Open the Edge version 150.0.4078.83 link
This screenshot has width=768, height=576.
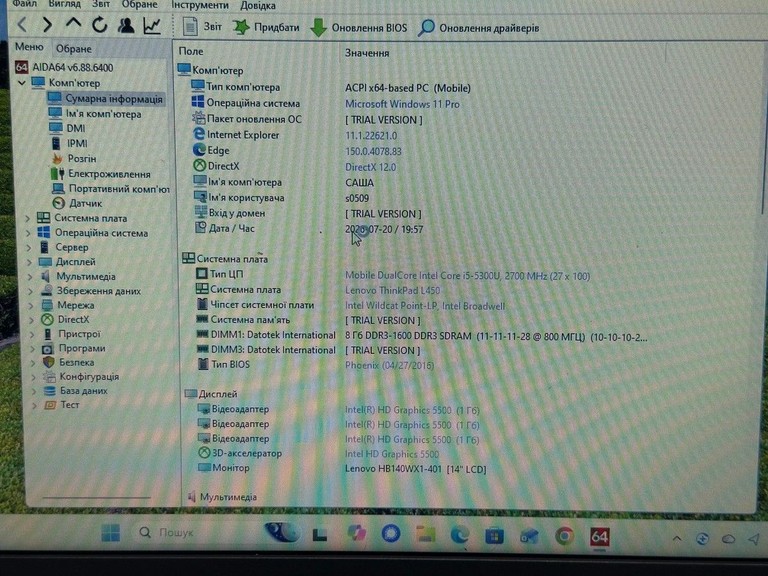tap(373, 151)
